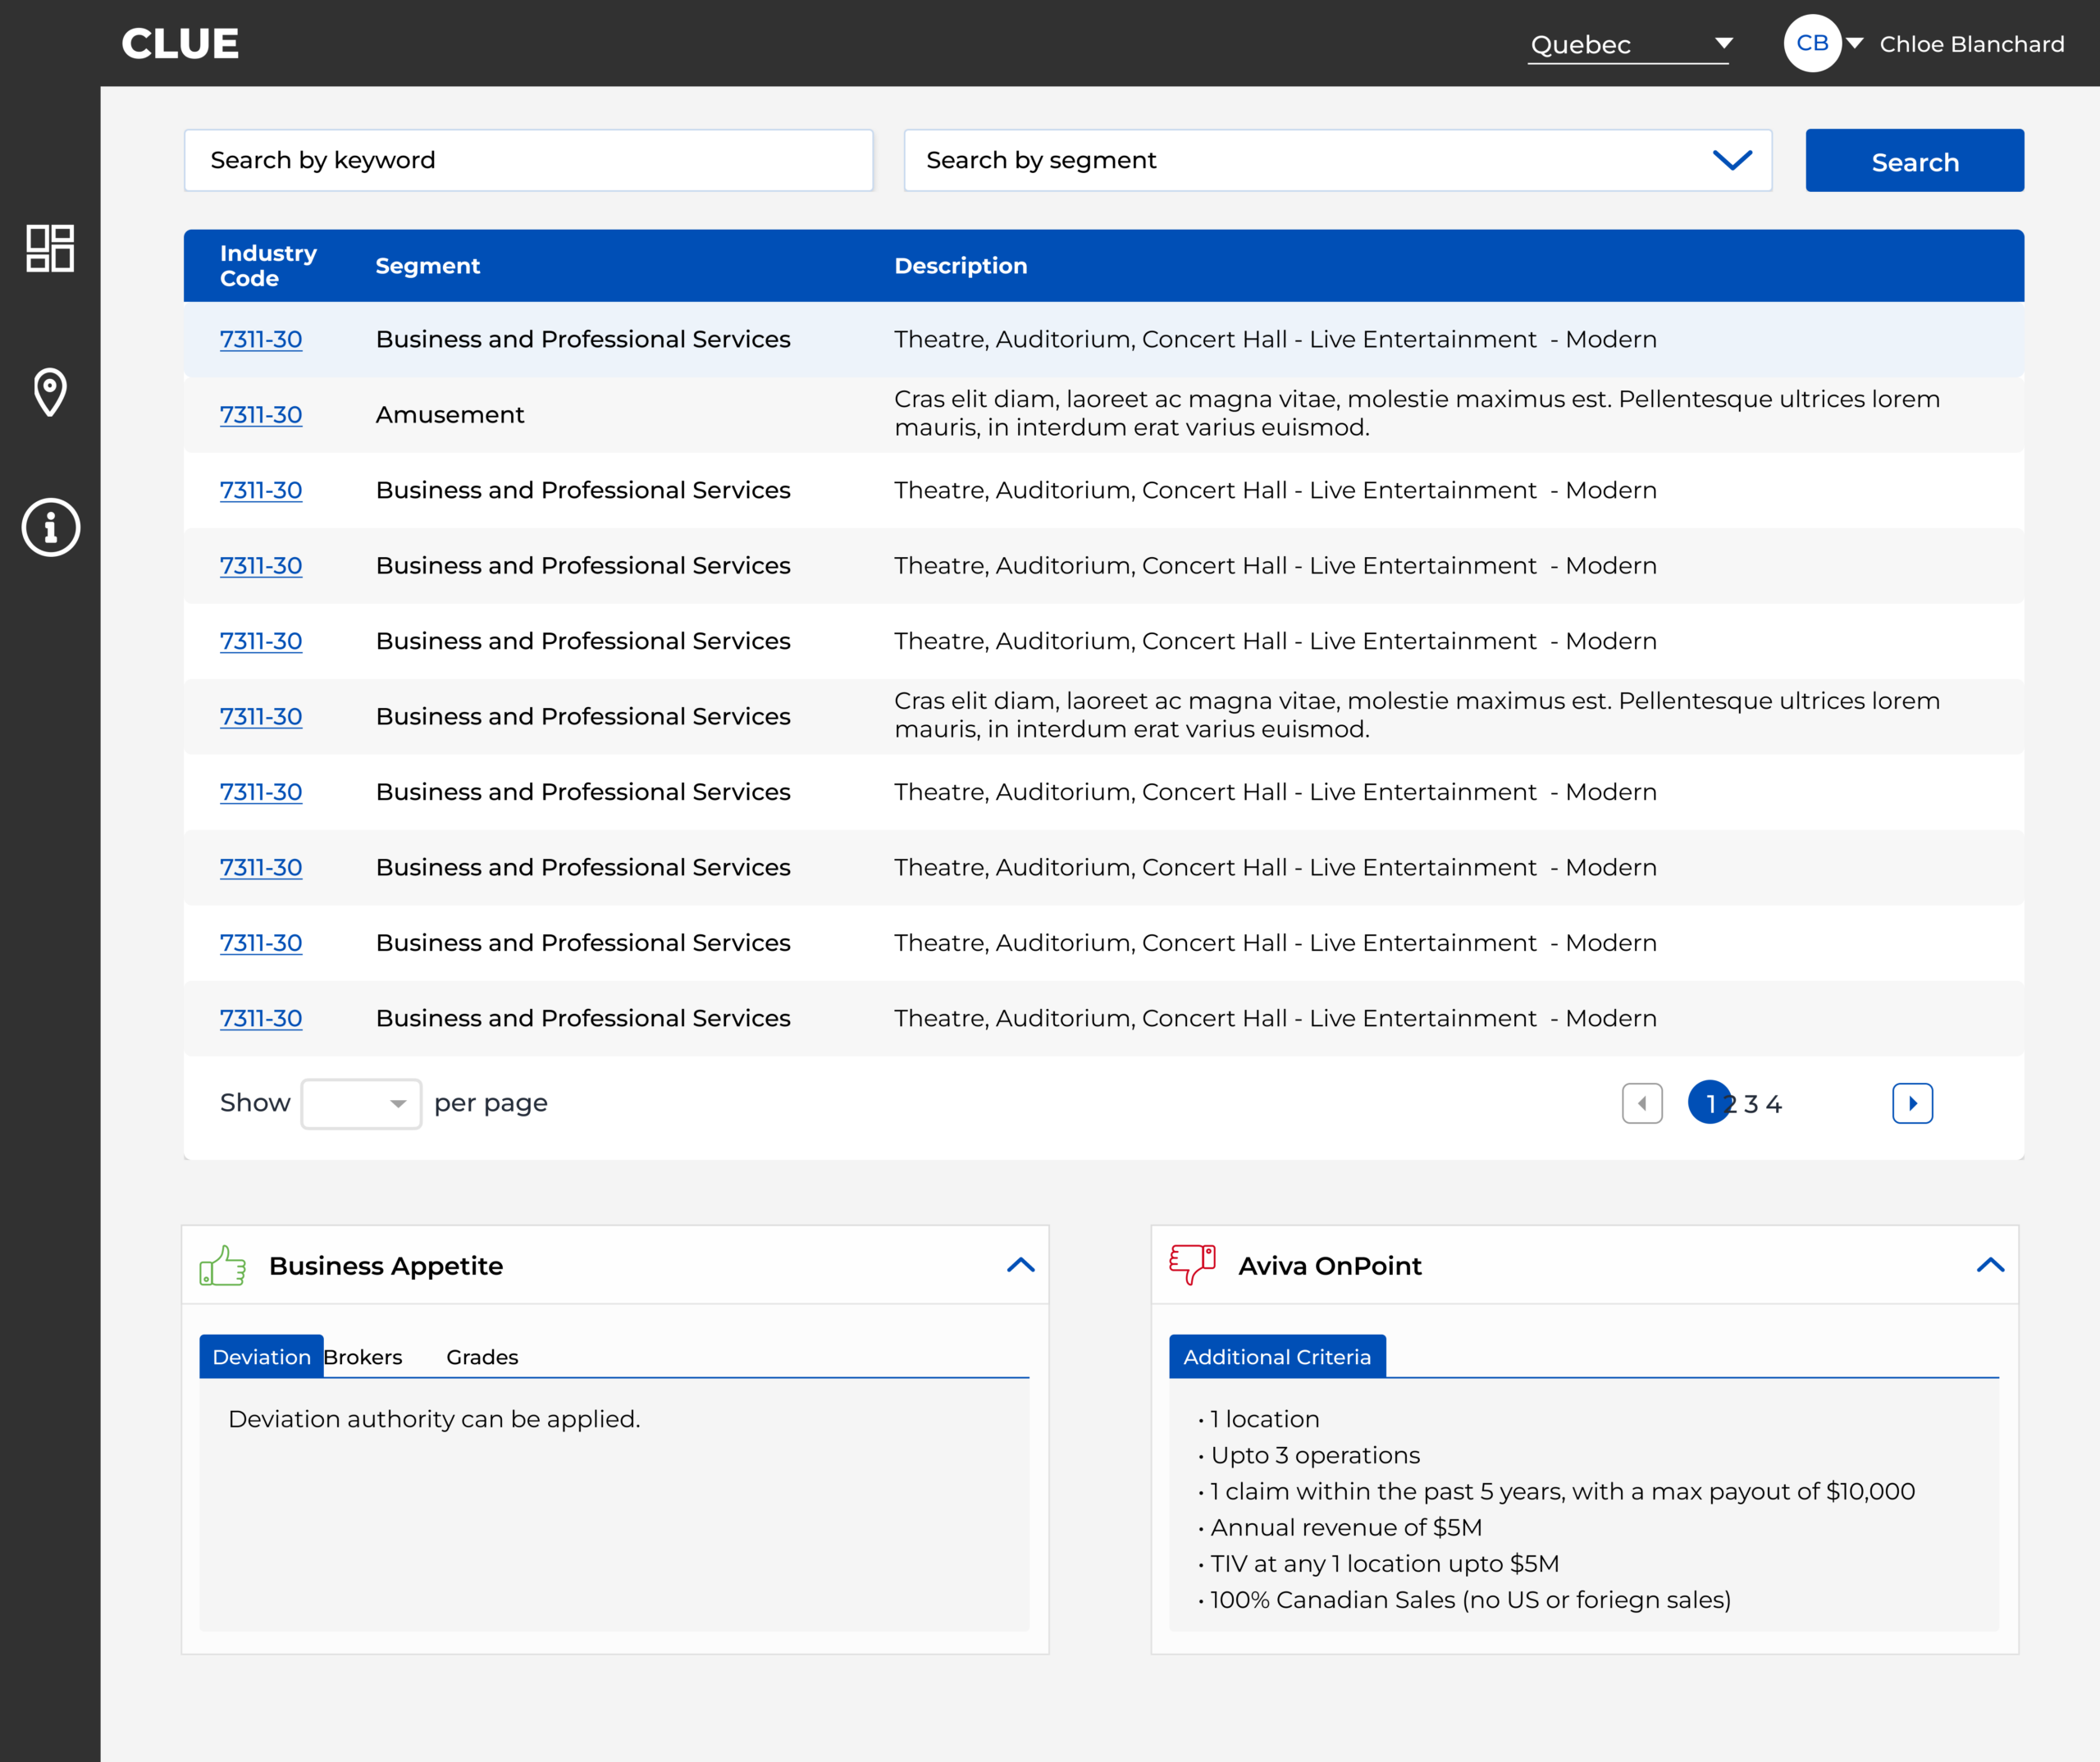Screen dimensions: 2100x1762
Task: Click the CB user avatar circle
Action: coord(1811,43)
